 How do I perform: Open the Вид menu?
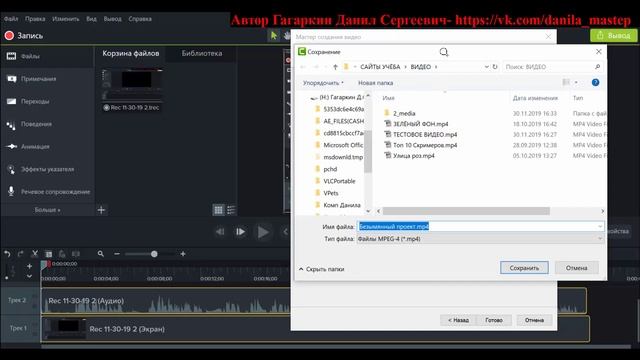(x=91, y=19)
